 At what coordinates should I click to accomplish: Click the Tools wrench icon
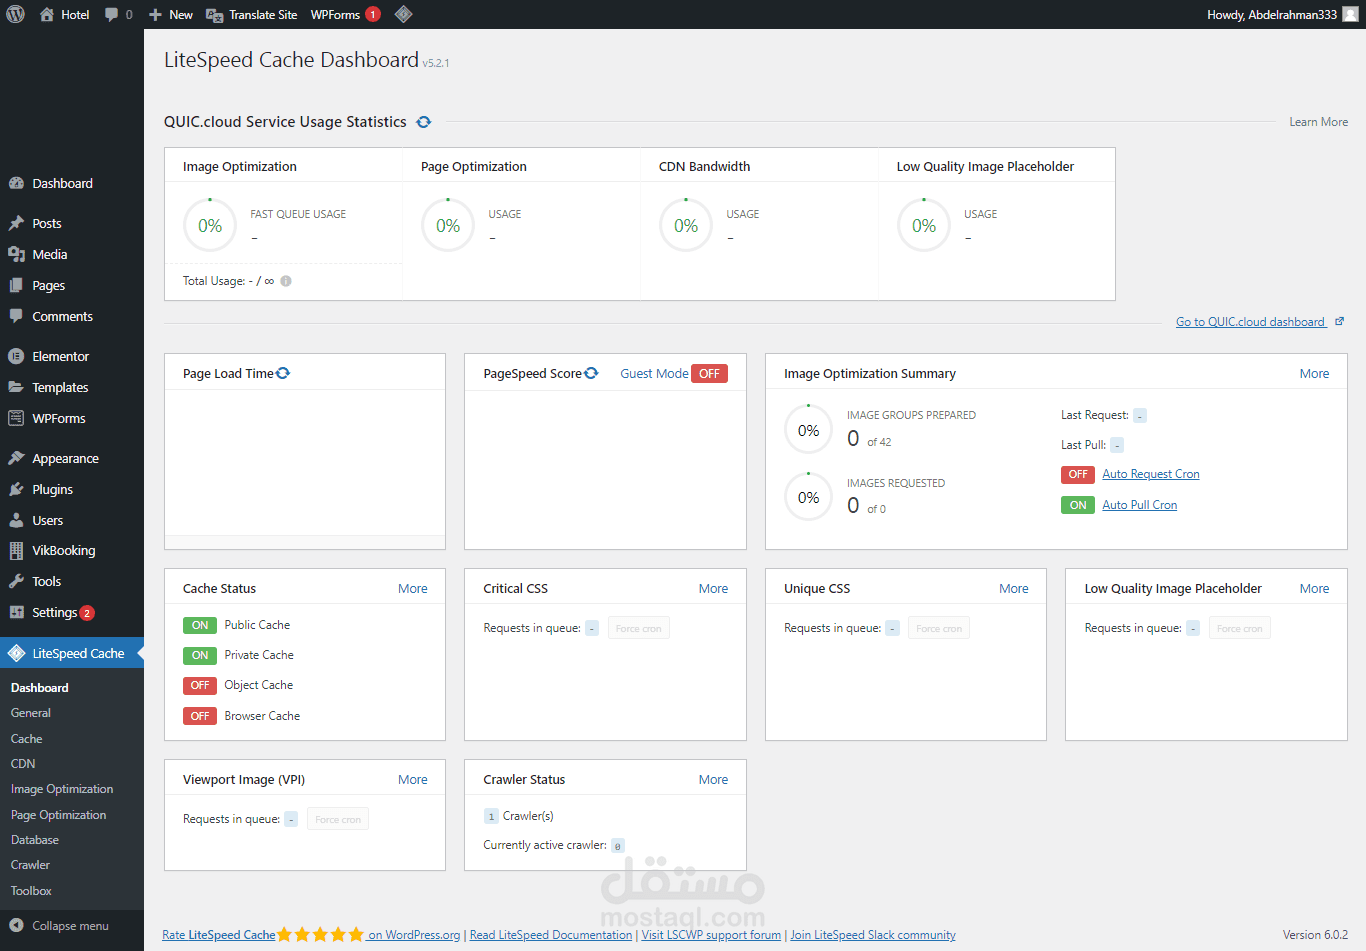click(x=16, y=581)
